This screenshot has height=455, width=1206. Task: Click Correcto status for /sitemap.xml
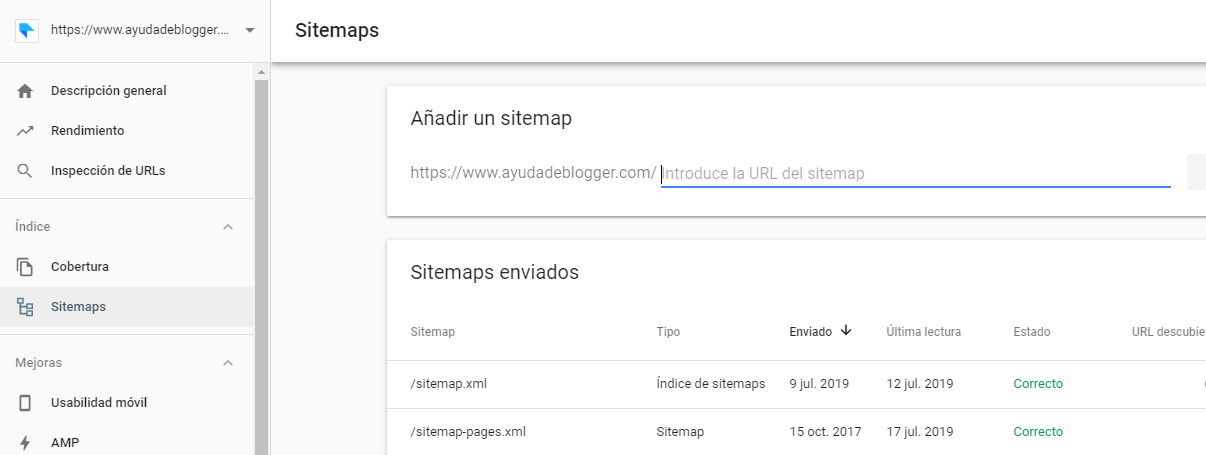[1038, 384]
